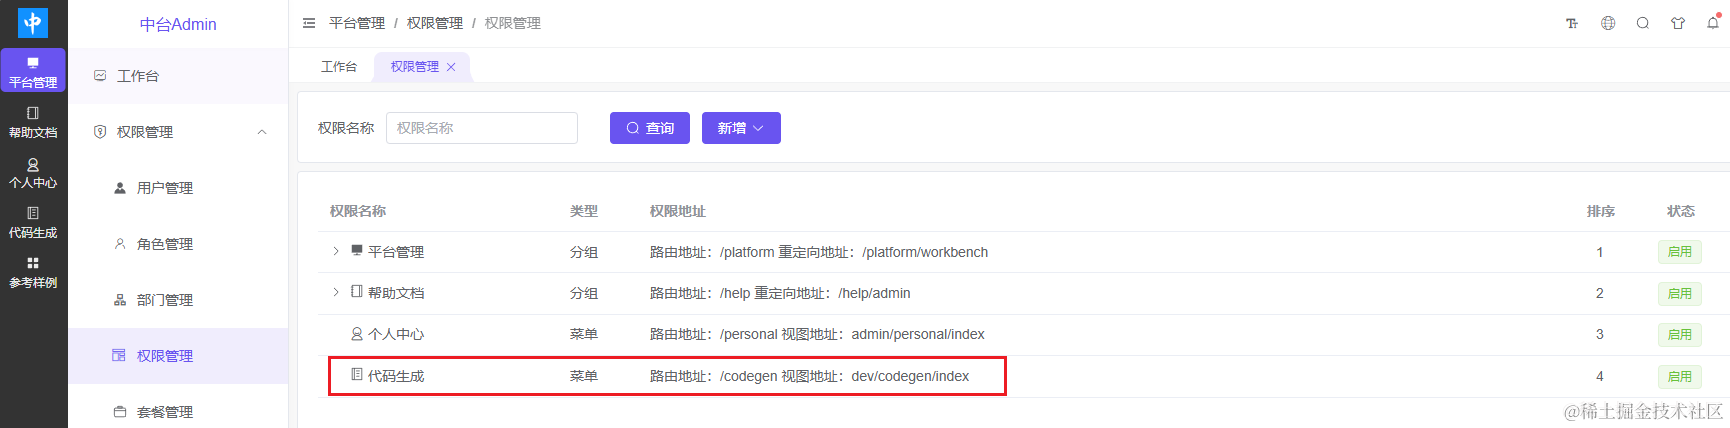Screen dimensions: 1730x428
Task: Click the hamburger menu collapse icon
Action: 309,23
